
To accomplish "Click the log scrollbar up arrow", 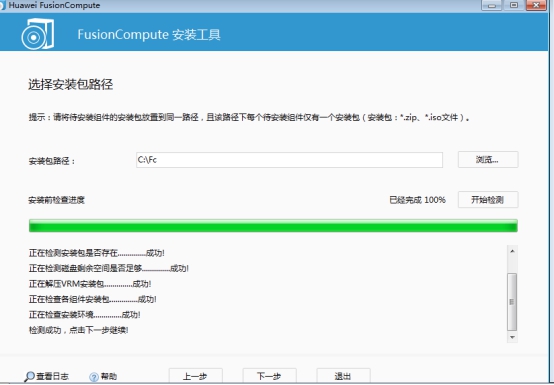I will point(512,251).
